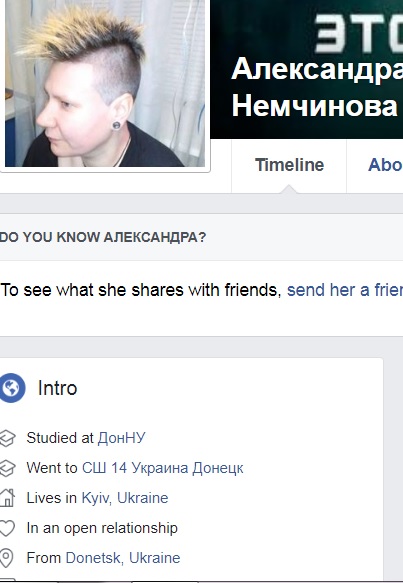Click the location pin icon beside From
The image size is (403, 583).
6,558
